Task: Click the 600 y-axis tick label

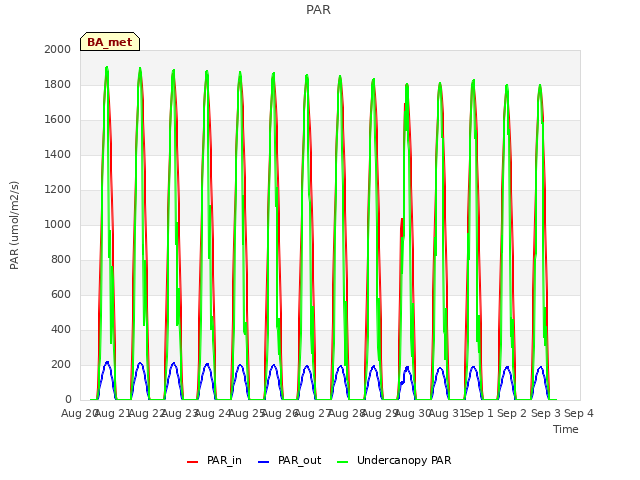Action: 61,295
